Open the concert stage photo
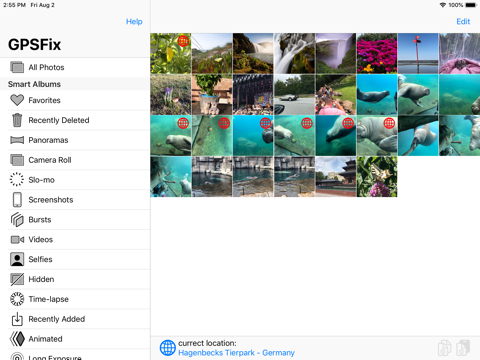The image size is (480, 360). (253, 95)
